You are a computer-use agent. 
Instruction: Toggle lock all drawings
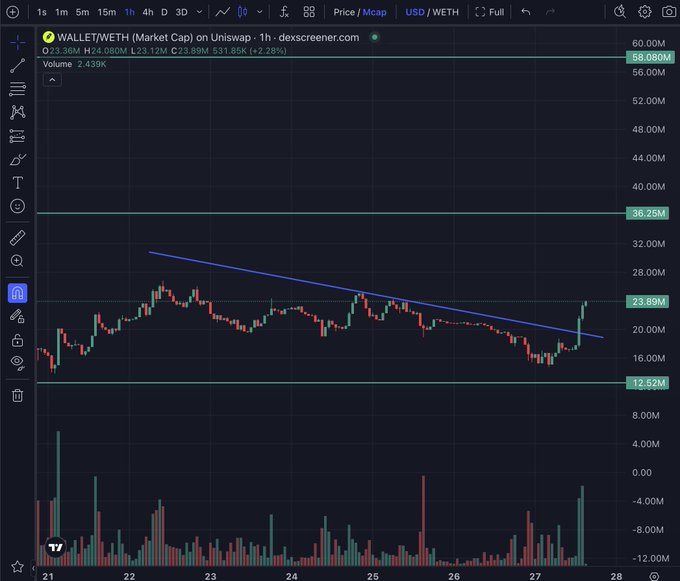[x=17, y=340]
